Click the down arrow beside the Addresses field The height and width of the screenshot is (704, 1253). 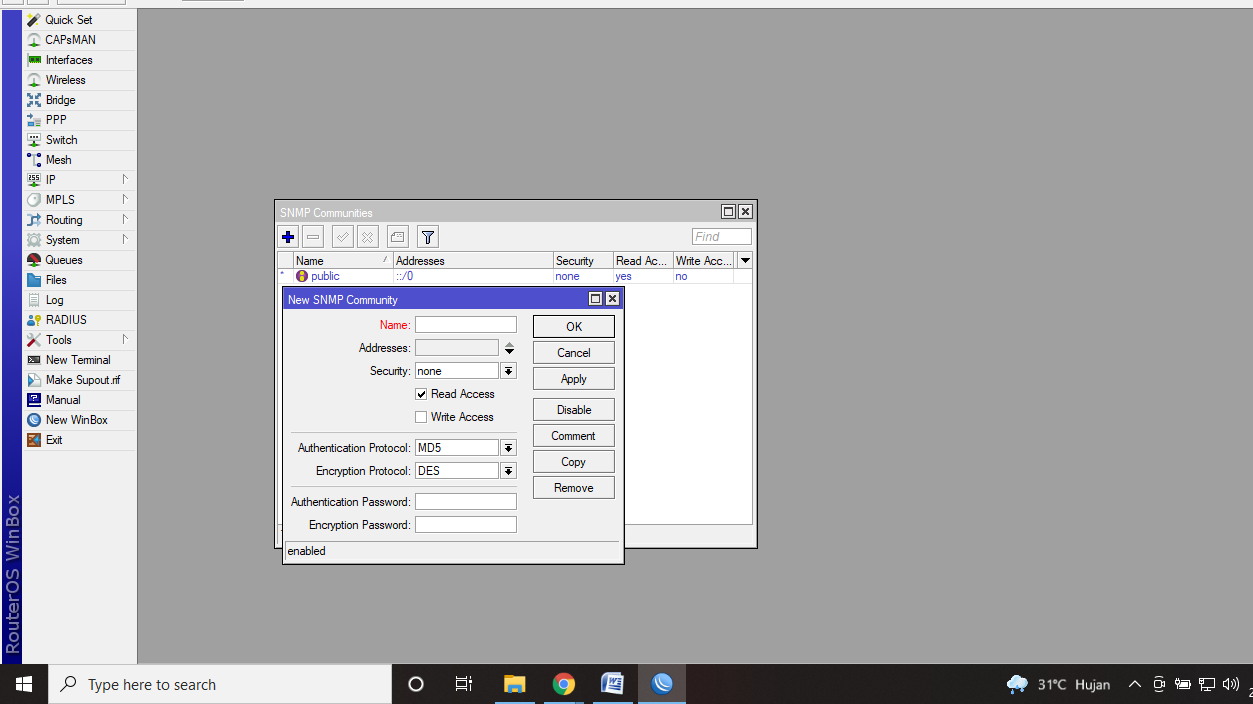509,352
